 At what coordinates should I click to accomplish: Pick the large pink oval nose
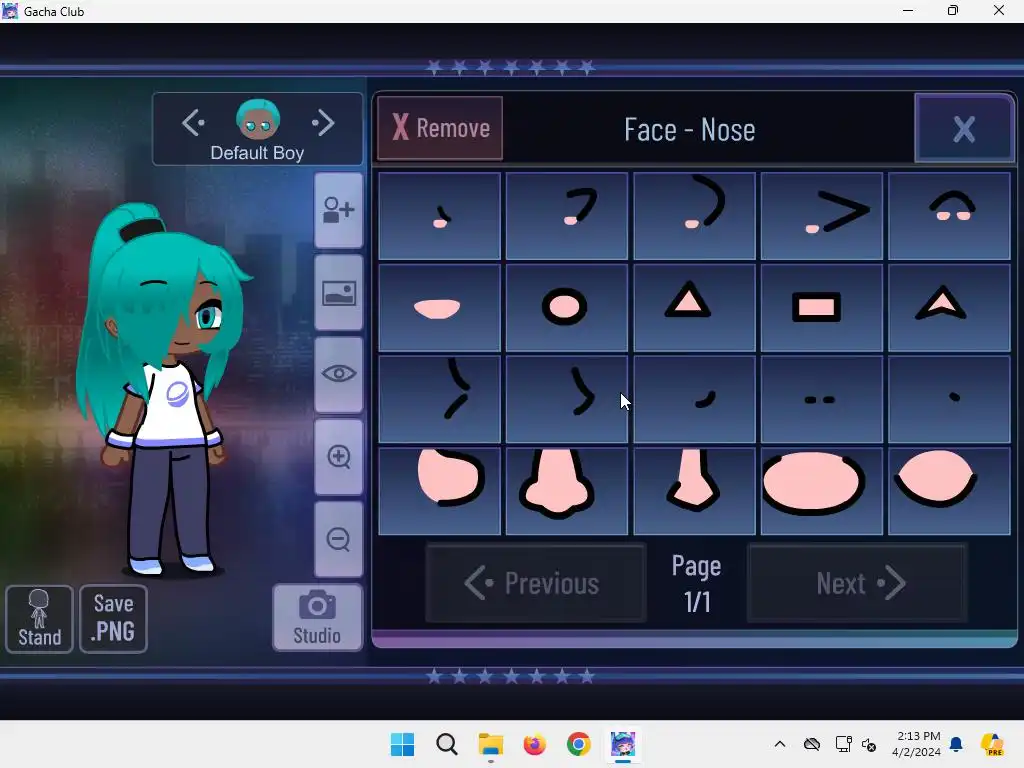pyautogui.click(x=822, y=490)
